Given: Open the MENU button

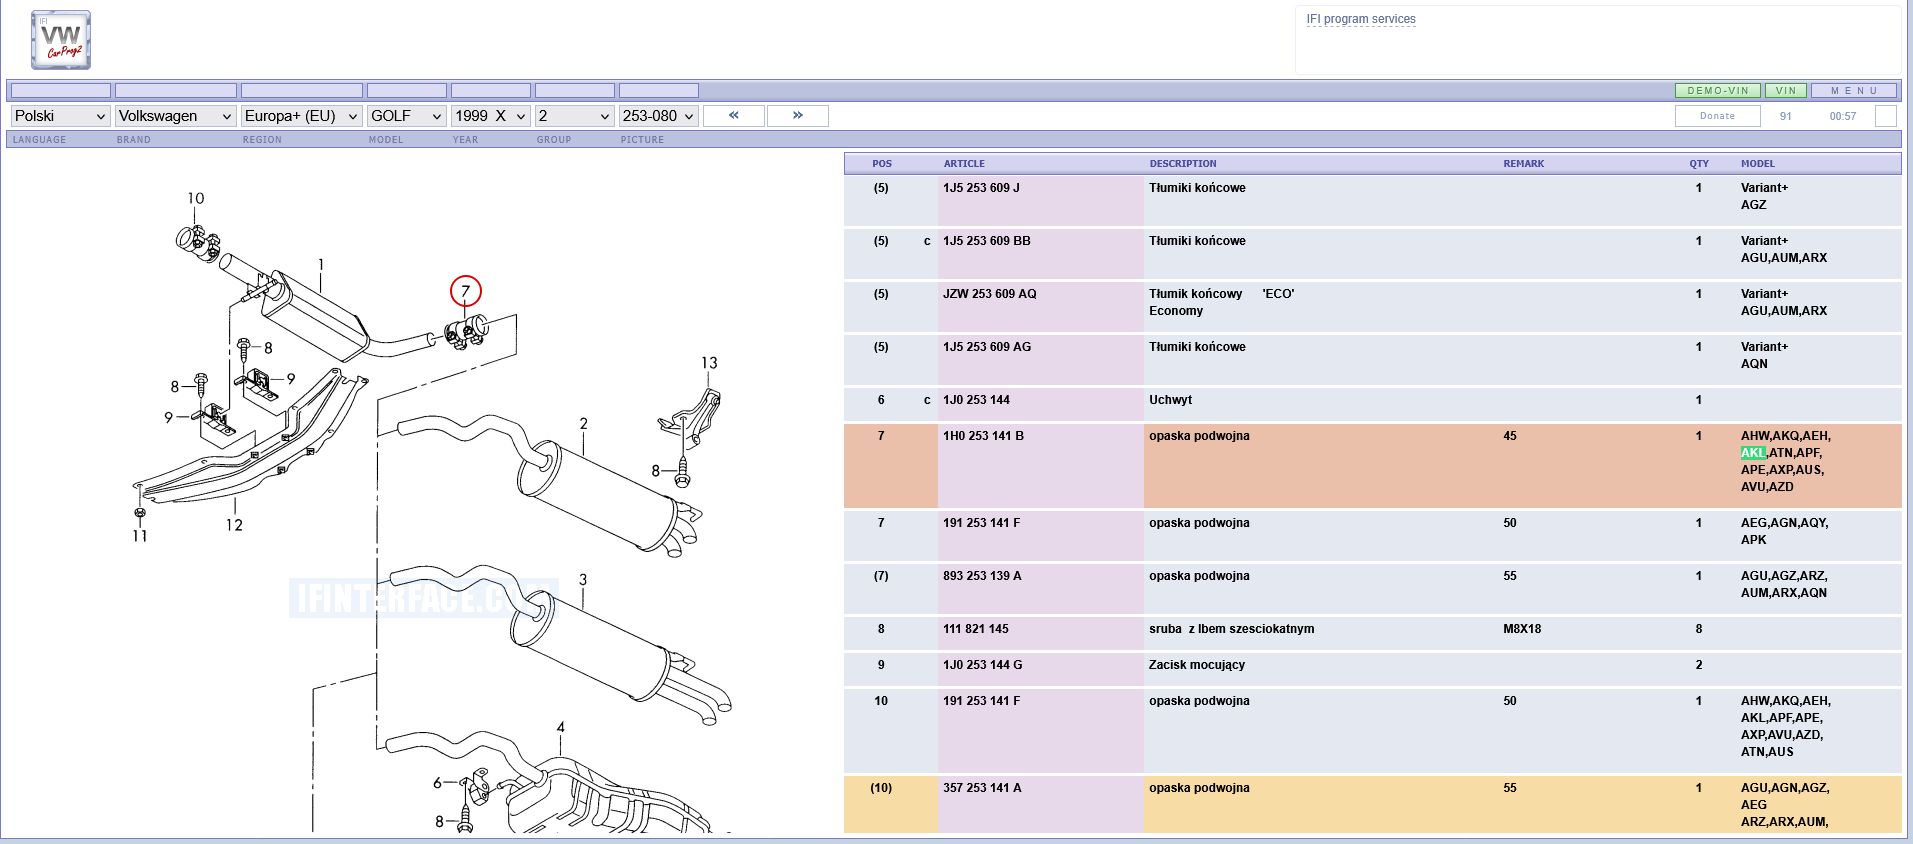Looking at the screenshot, I should click(x=1854, y=90).
